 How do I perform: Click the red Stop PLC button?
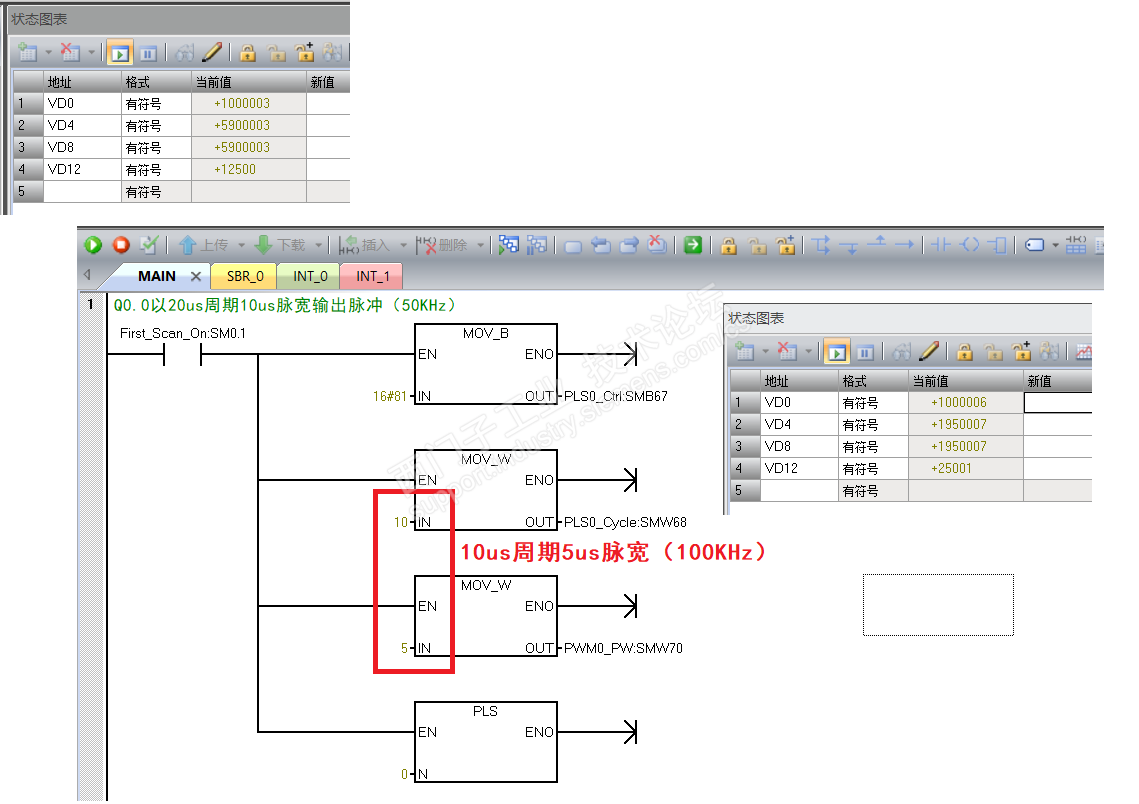click(121, 245)
